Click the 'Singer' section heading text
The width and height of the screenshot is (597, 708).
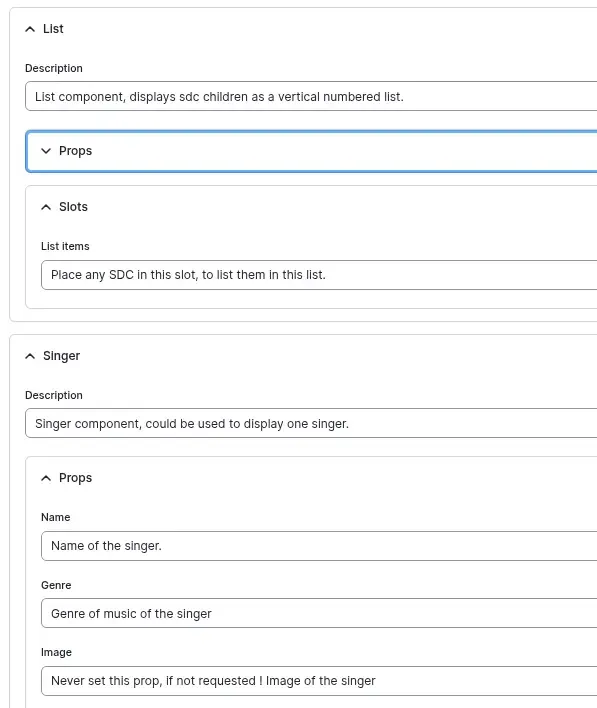tap(61, 356)
